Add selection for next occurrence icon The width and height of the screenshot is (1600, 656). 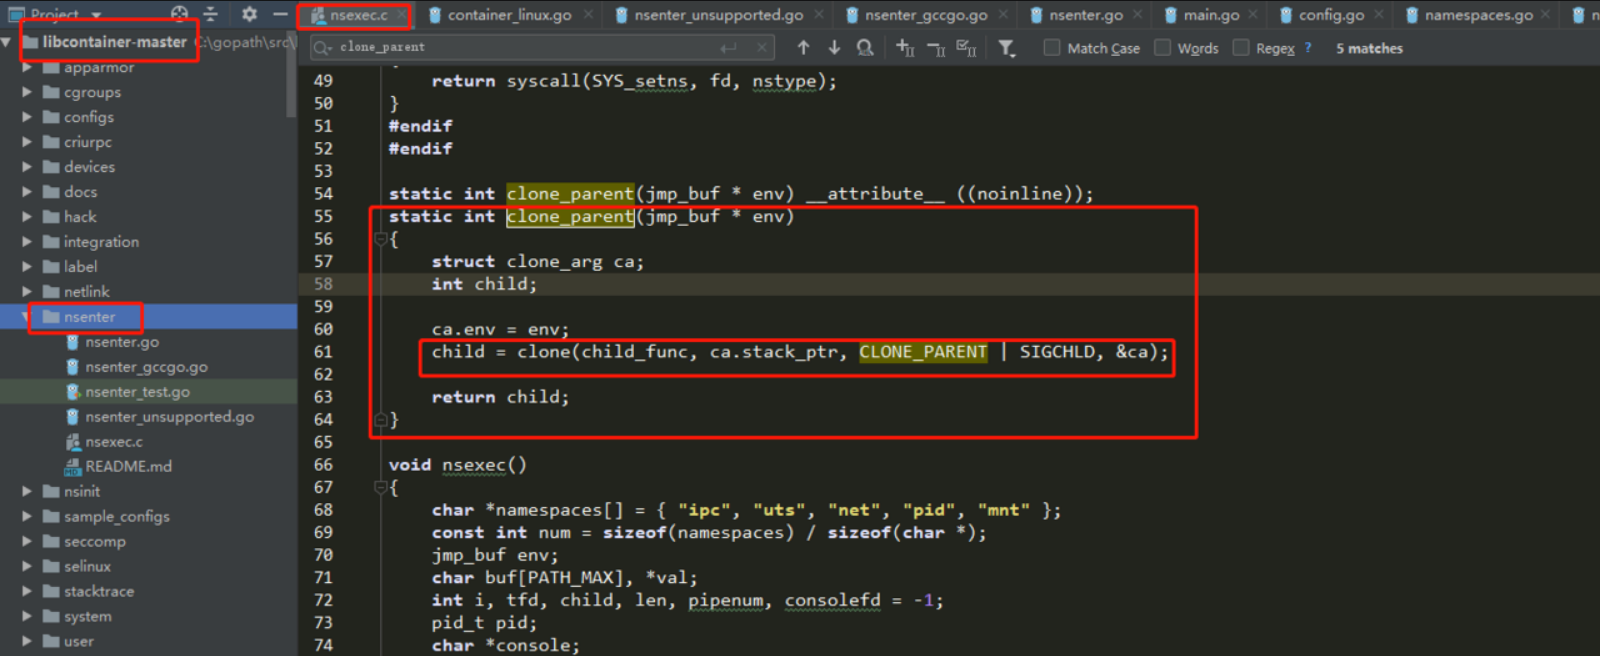tap(904, 47)
